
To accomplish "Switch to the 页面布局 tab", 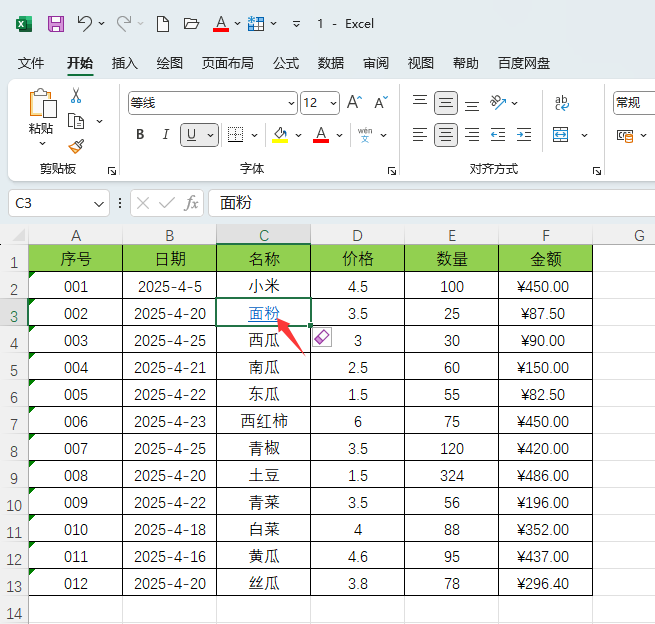I will 228,63.
